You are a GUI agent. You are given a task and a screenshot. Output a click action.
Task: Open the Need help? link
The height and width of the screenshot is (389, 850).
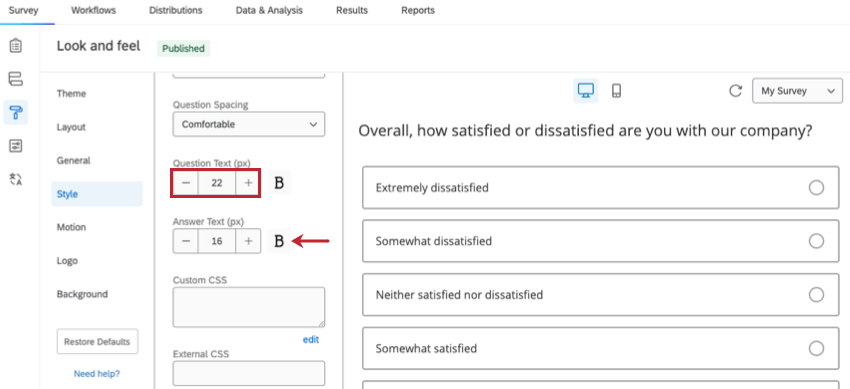point(97,373)
